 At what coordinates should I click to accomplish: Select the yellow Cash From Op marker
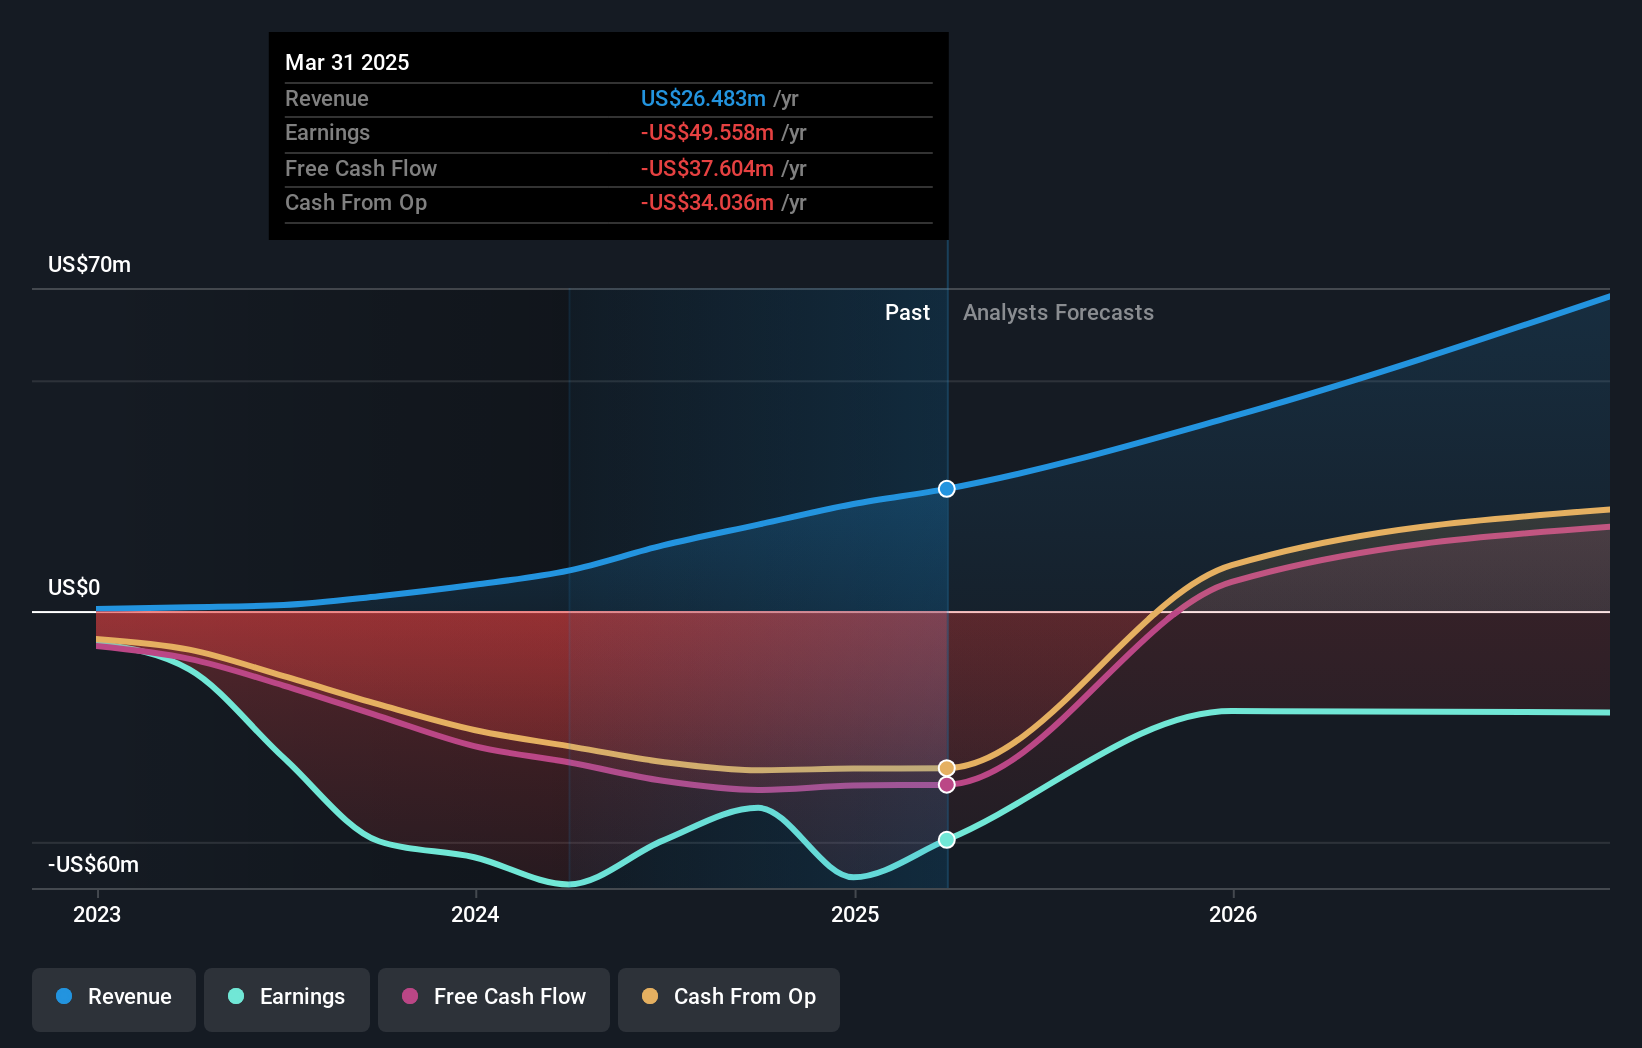[x=945, y=768]
